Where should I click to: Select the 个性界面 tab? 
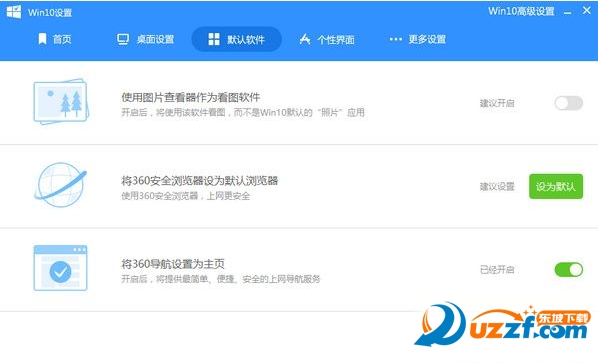click(327, 39)
